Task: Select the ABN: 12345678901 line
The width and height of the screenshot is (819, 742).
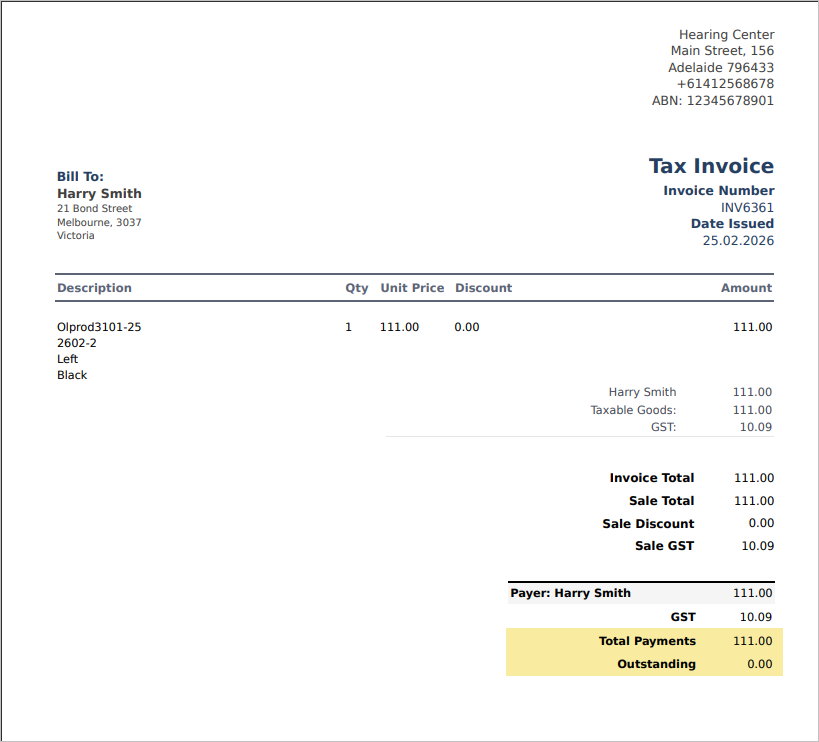Action: pos(712,100)
